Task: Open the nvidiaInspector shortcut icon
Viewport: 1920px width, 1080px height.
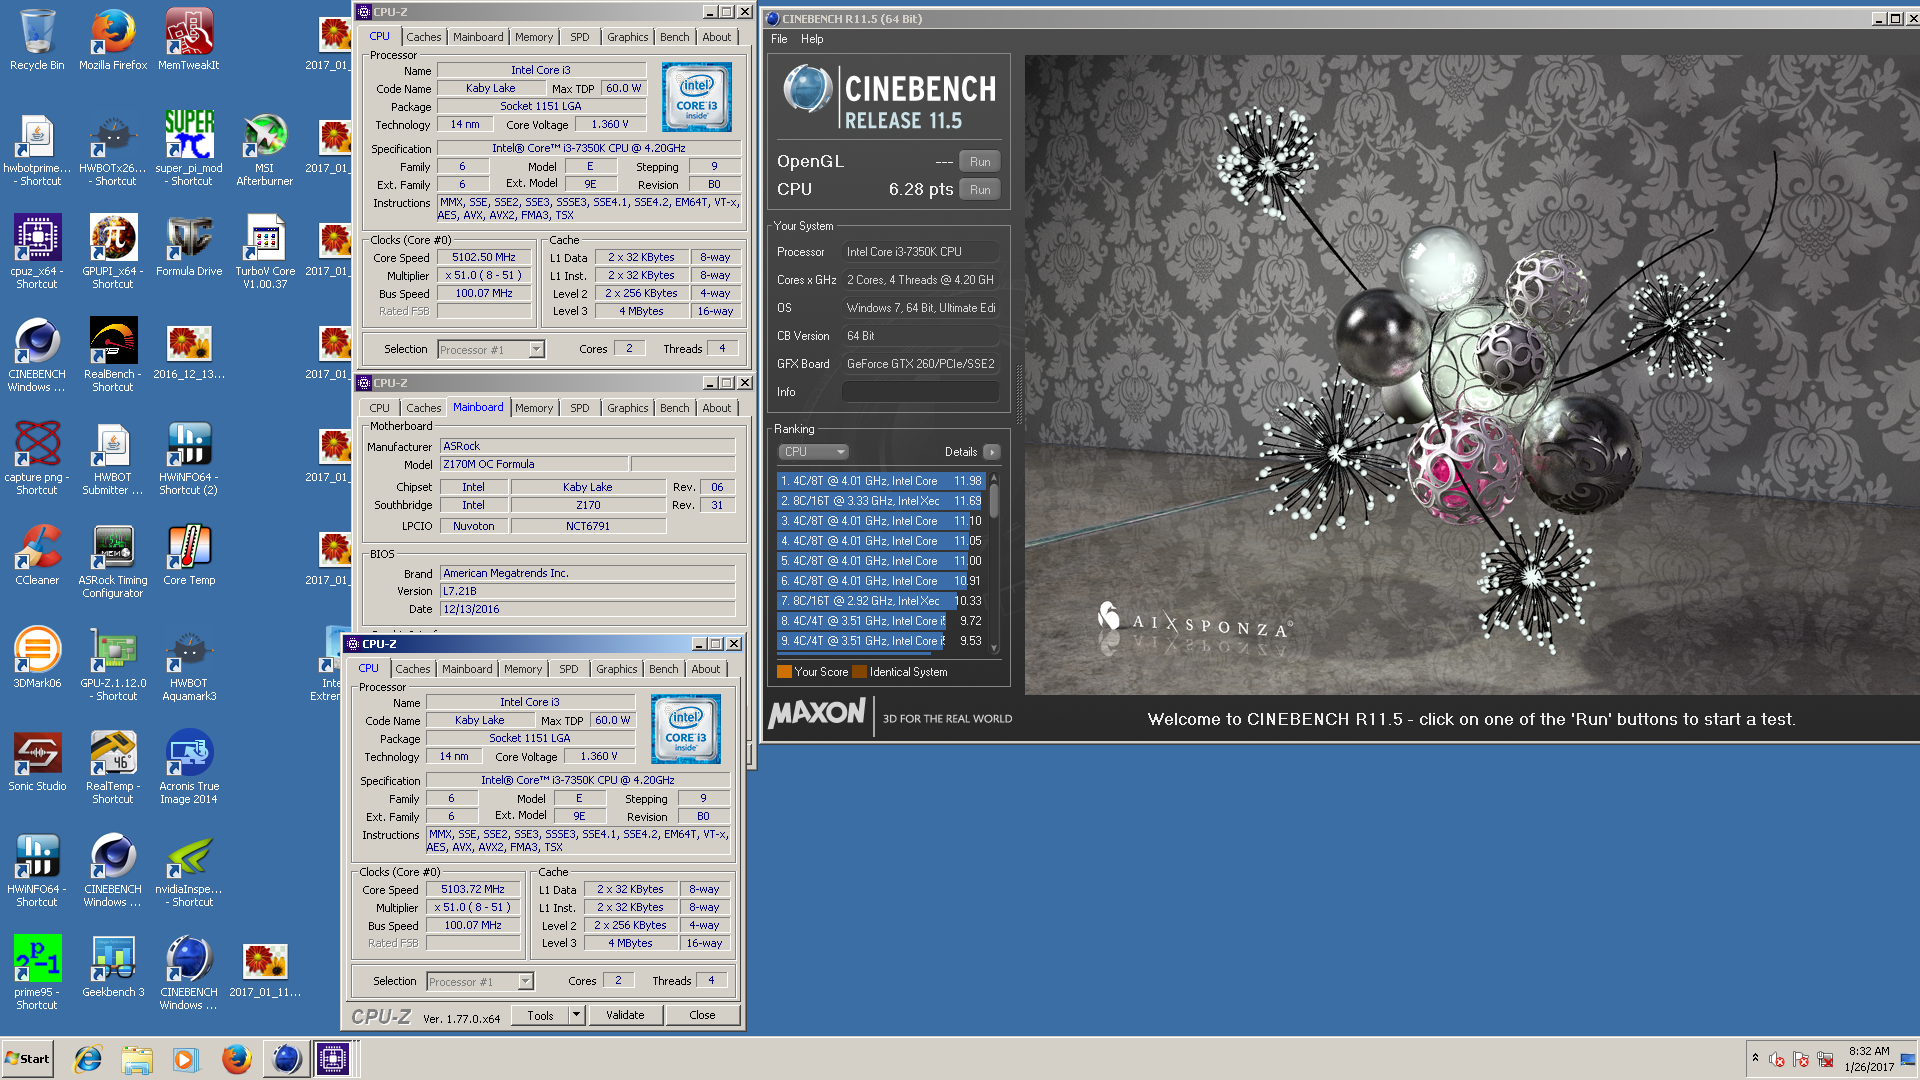Action: (x=189, y=871)
